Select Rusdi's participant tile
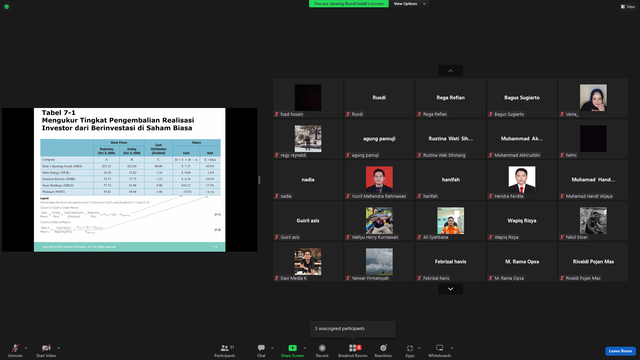Screen dimensions: 640x360 pyautogui.click(x=379, y=98)
